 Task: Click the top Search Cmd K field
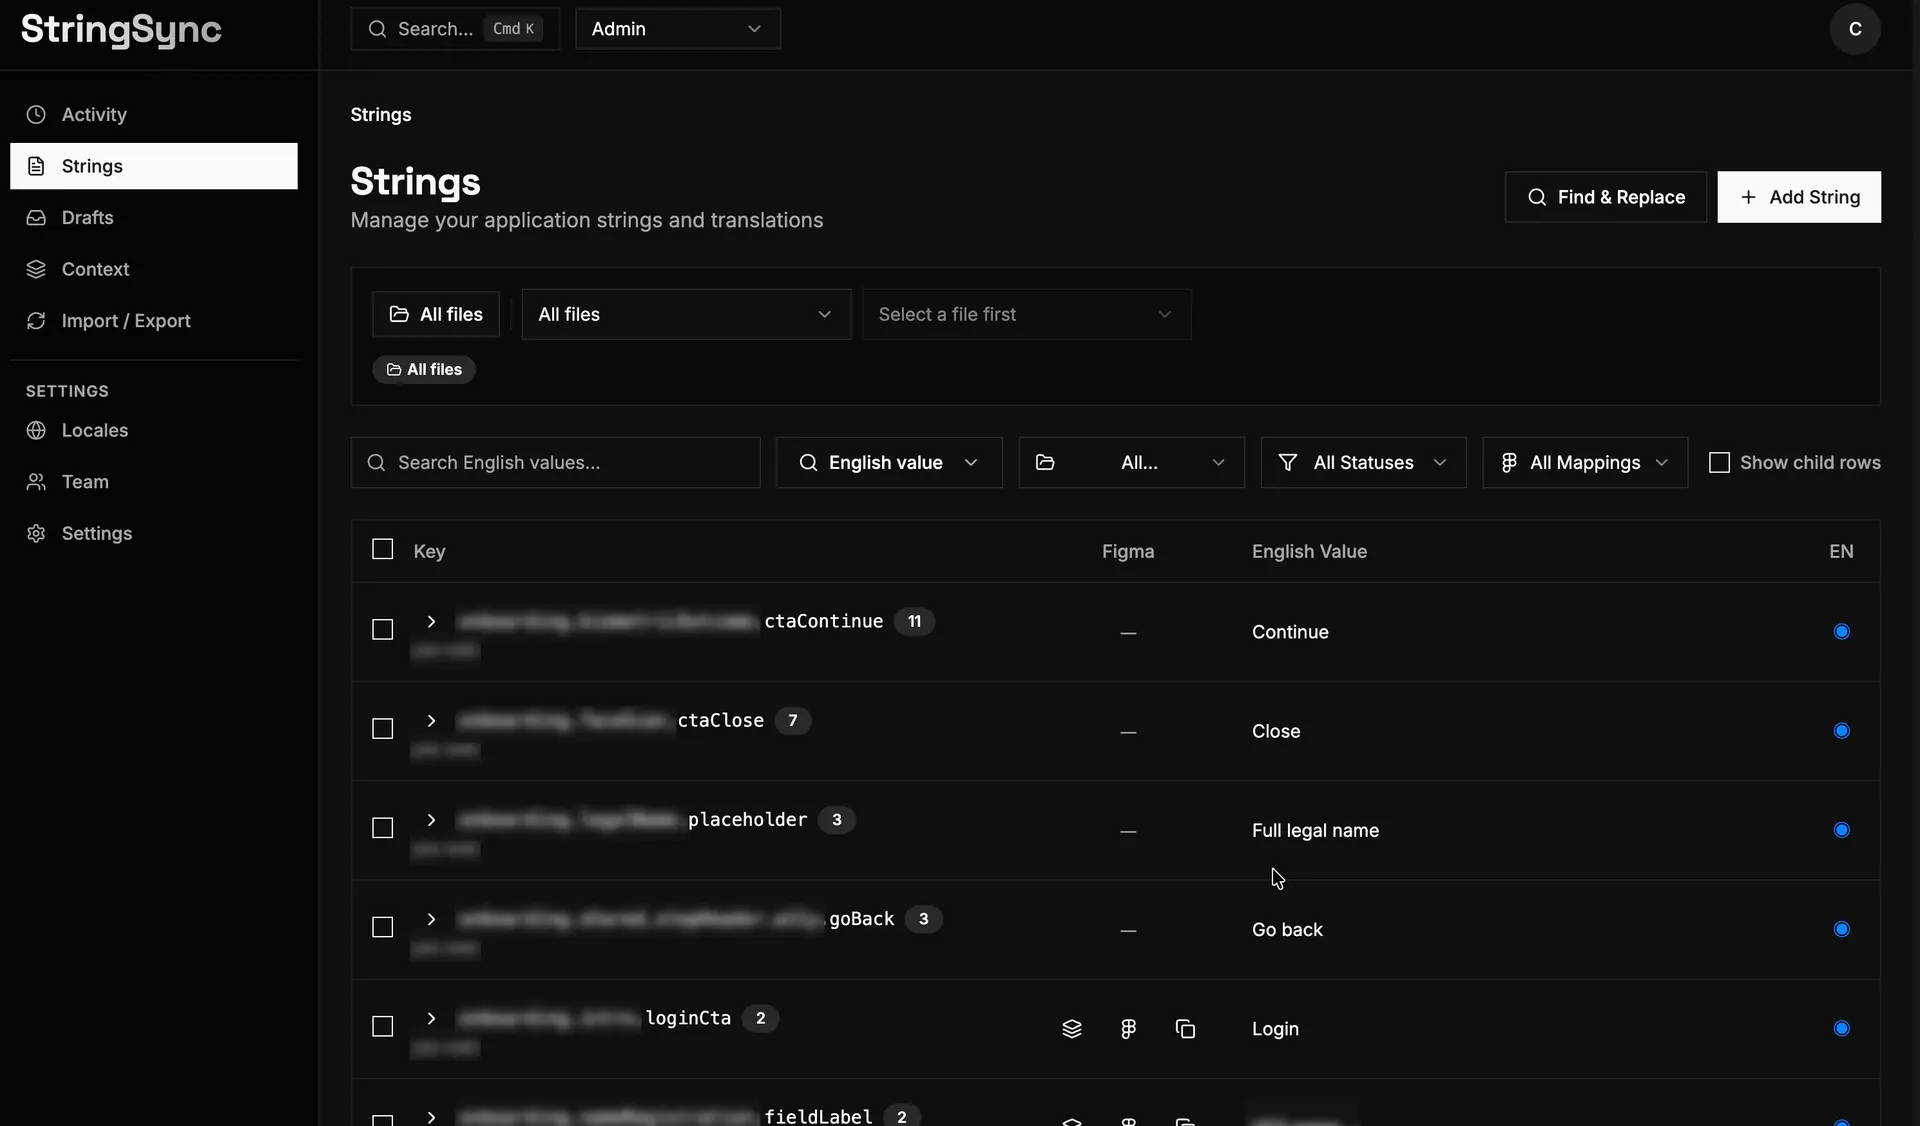[x=455, y=29]
